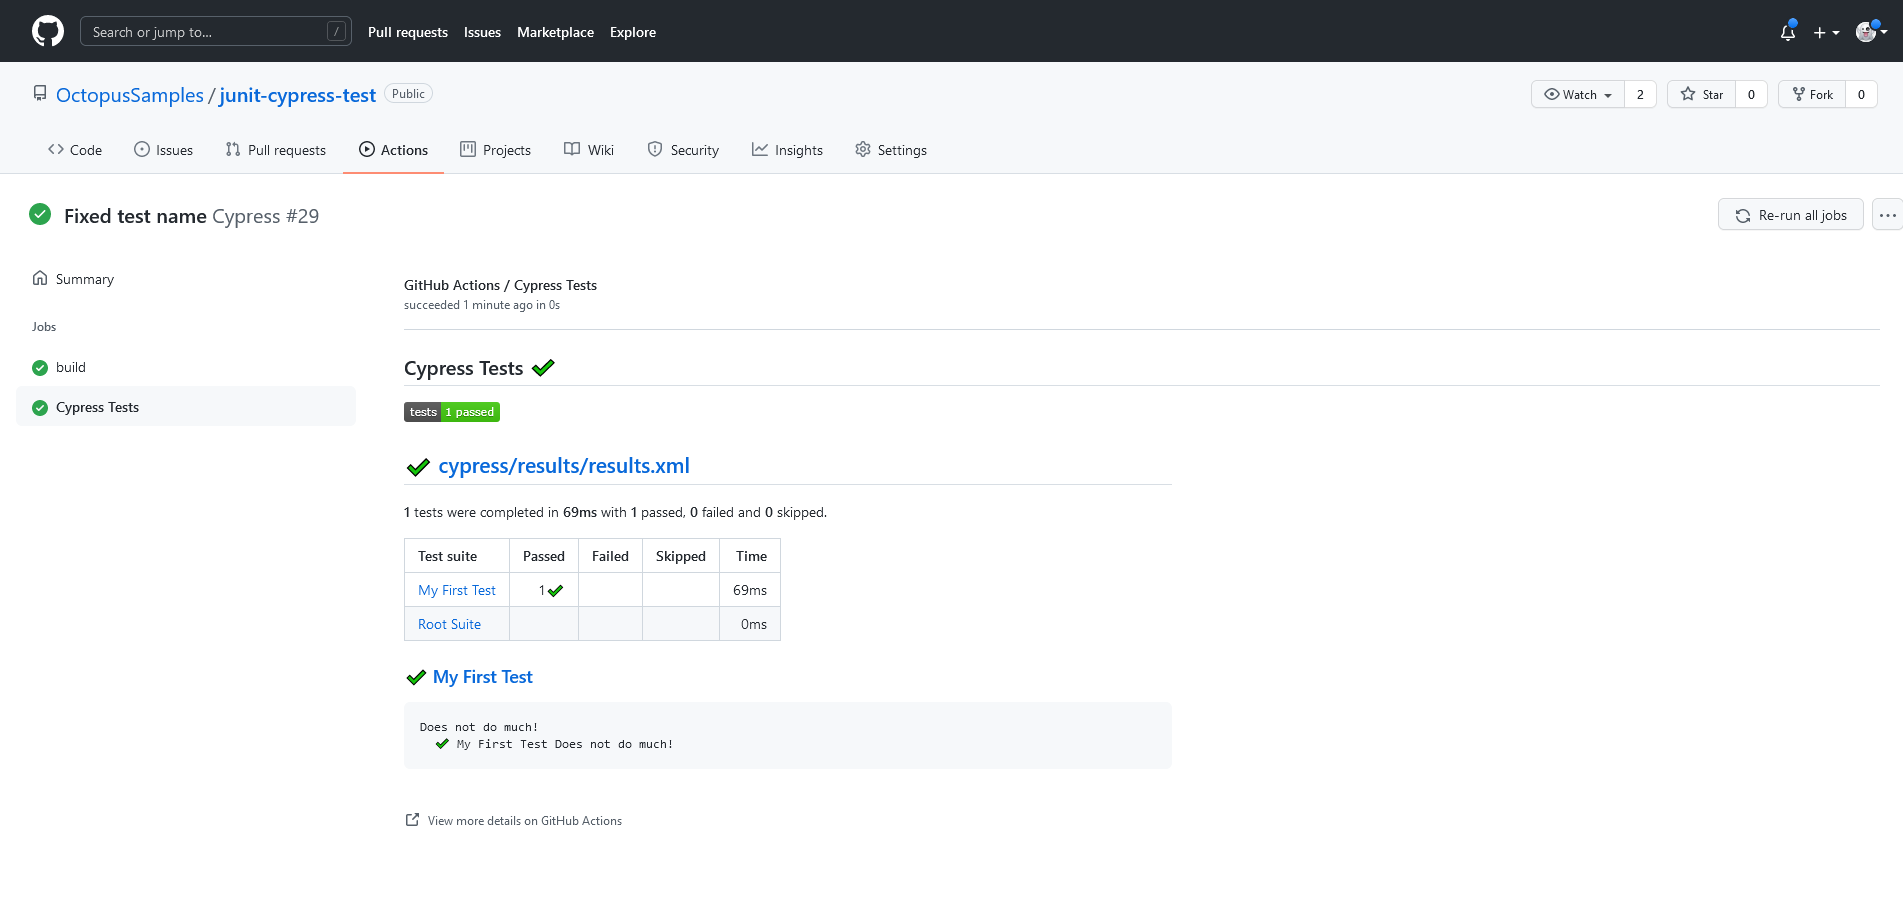Switch to the Insights tab
This screenshot has width=1903, height=919.
(787, 150)
